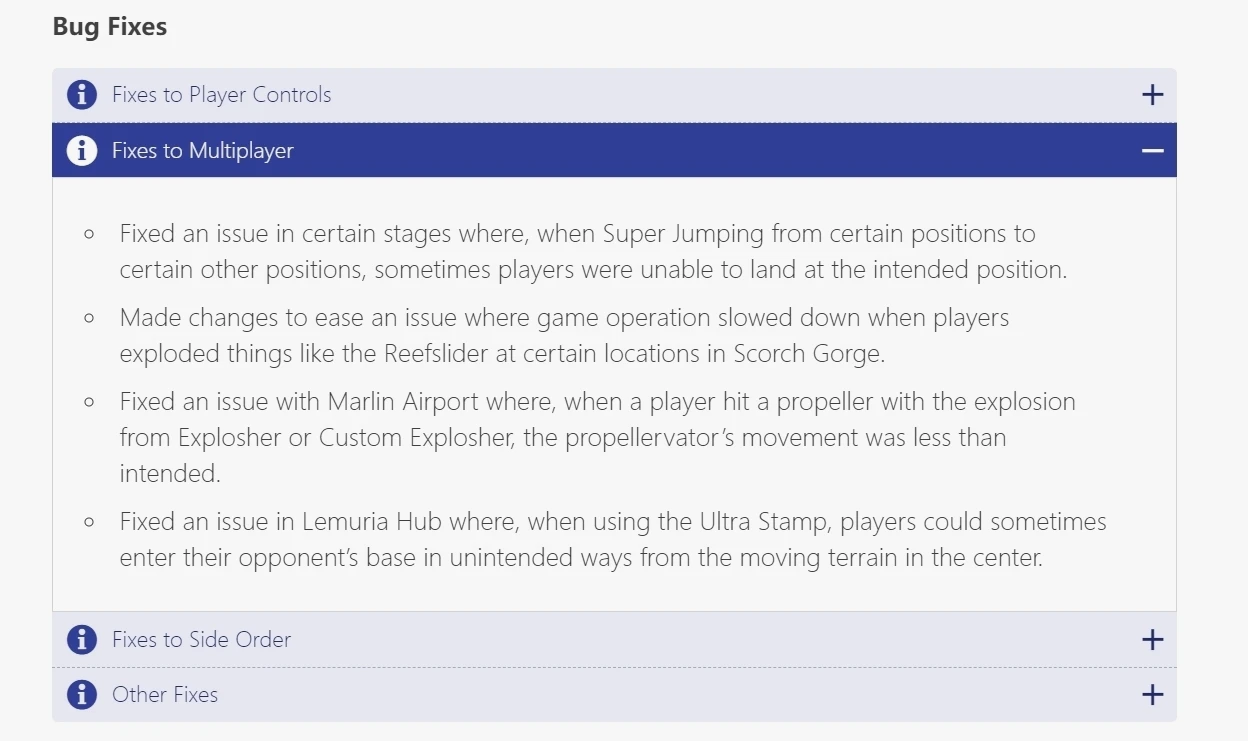Open the Fixes to Side Order section title
Viewport: 1248px width, 741px height.
[x=201, y=639]
